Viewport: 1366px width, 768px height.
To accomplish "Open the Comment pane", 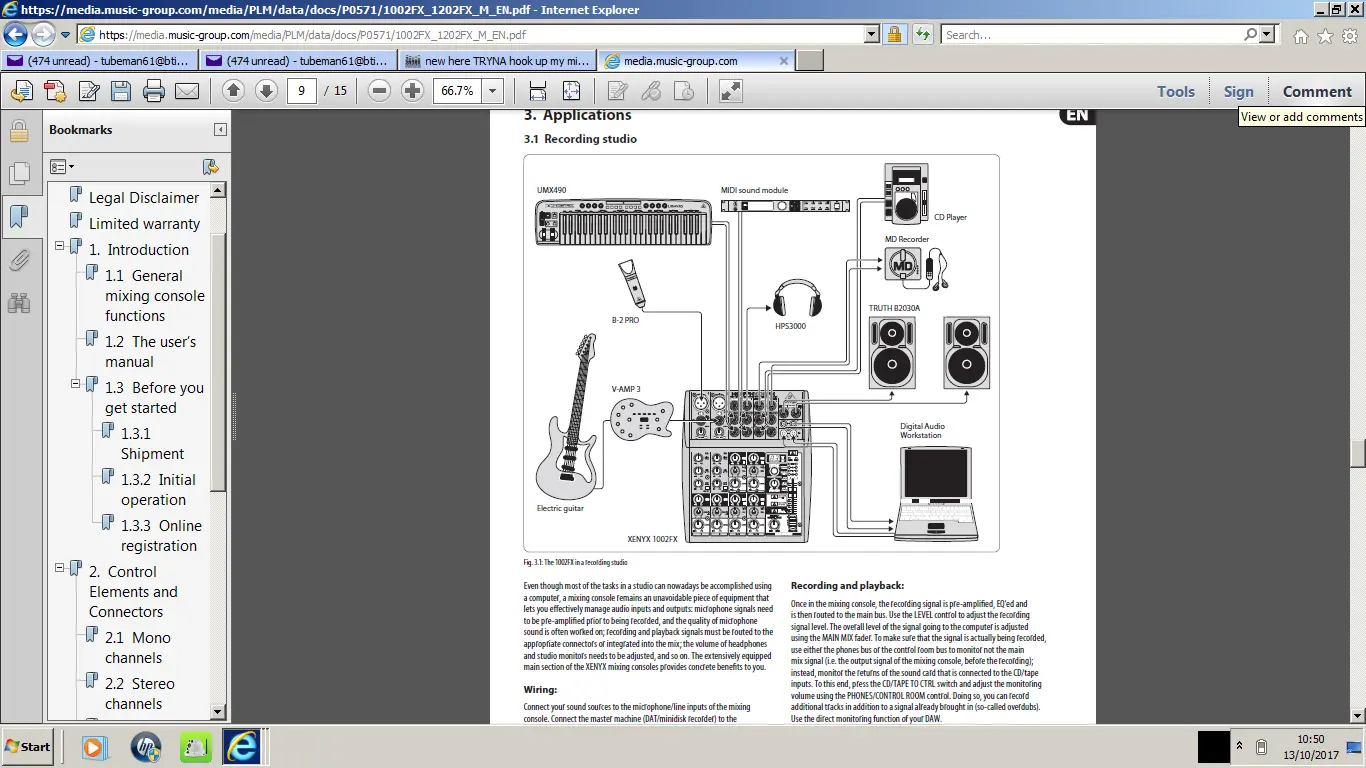I will pos(1317,91).
